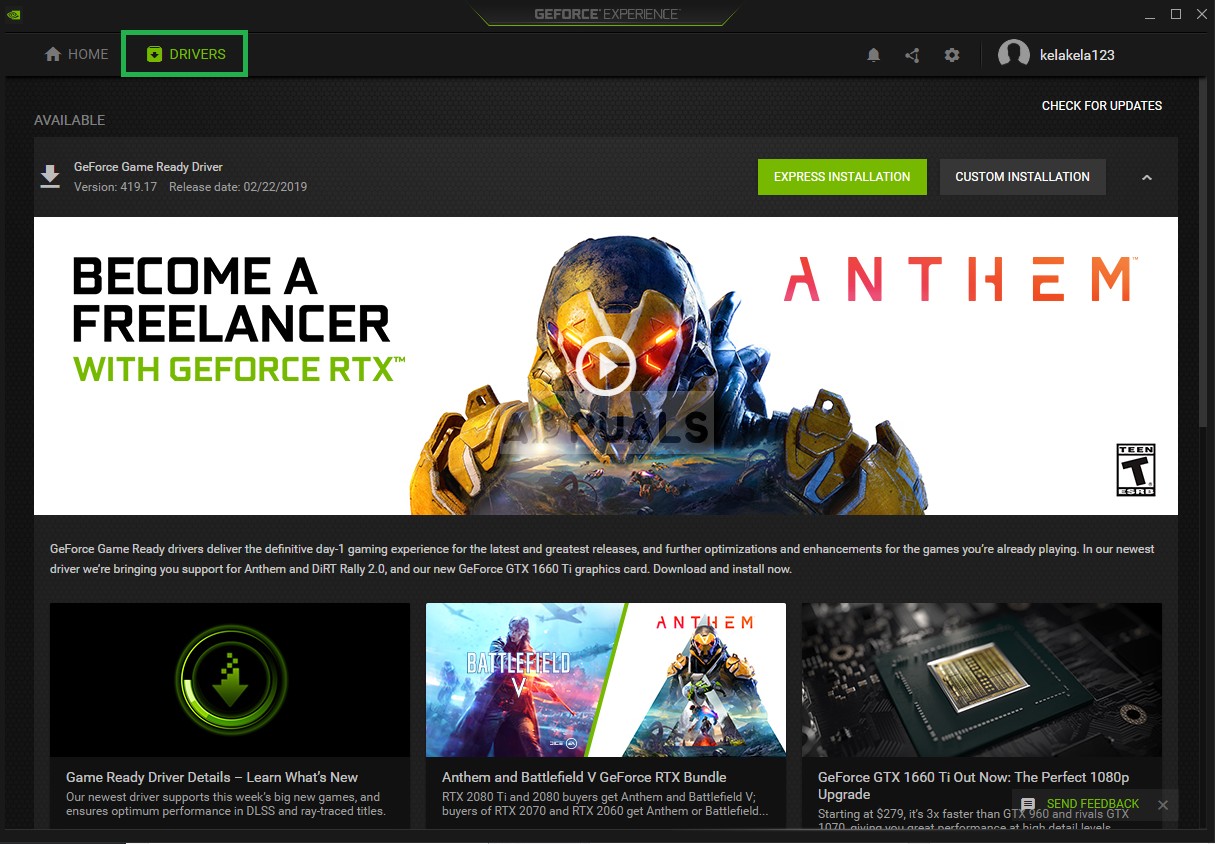Click Release date 02/22/2019 text
The image size is (1215, 844).
pos(238,187)
